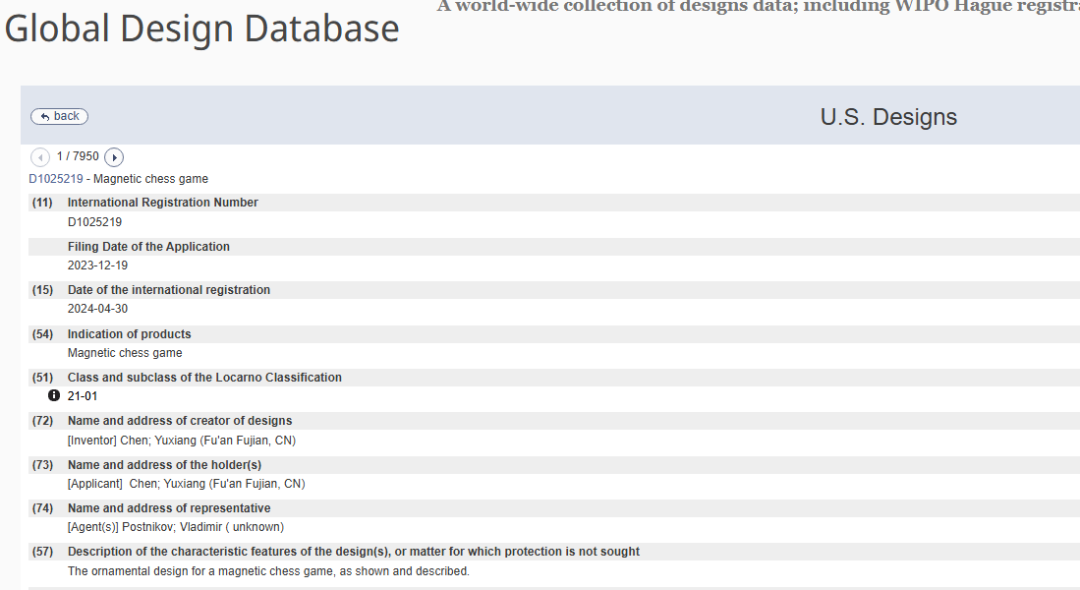Click the applicant entry under holder(s)
Viewport: 1080px width, 590px height.
pos(186,484)
